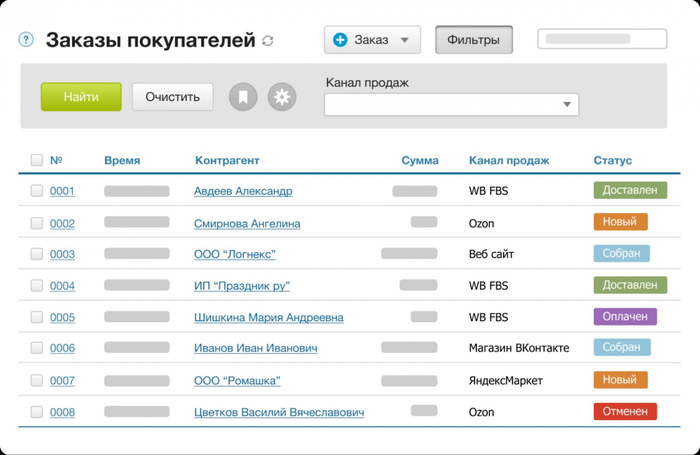Open order number 0003 link
700x455 pixels.
coord(62,254)
